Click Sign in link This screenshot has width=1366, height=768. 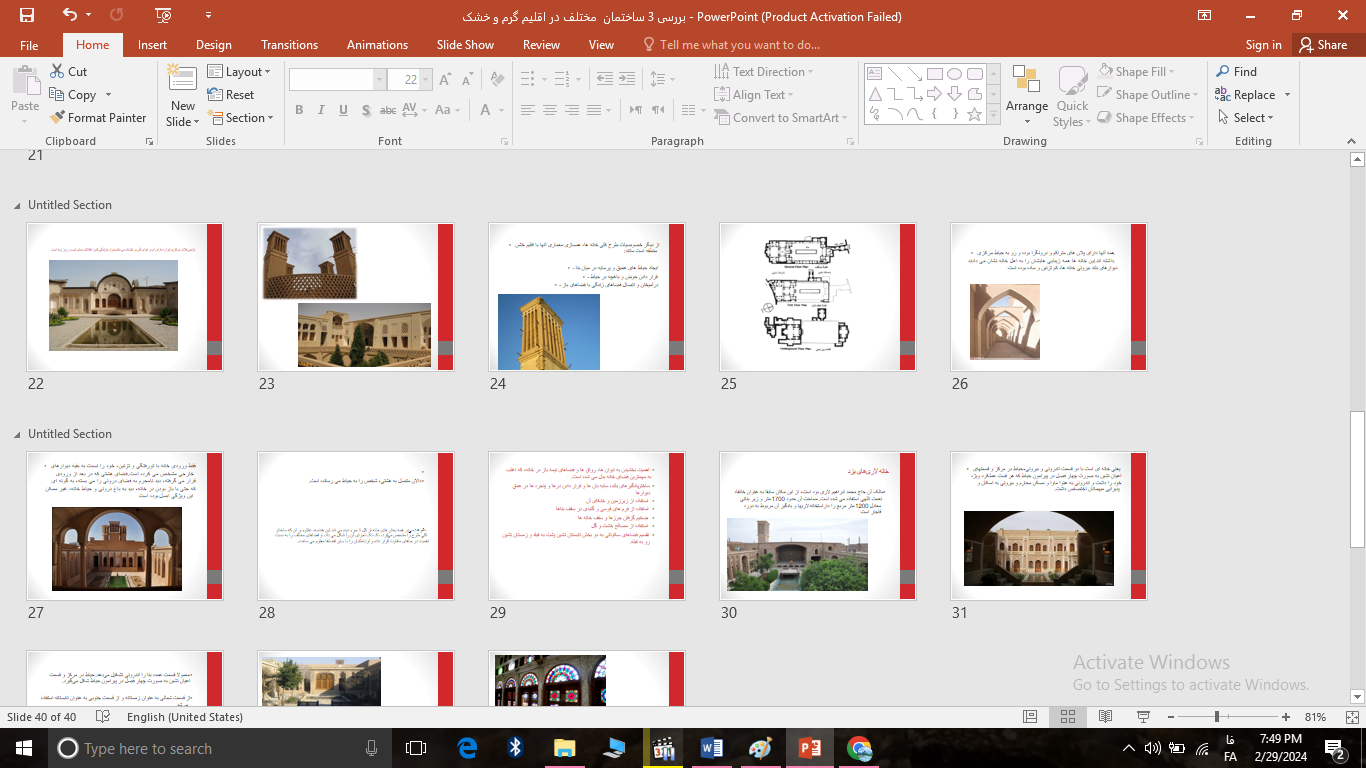tap(1263, 45)
